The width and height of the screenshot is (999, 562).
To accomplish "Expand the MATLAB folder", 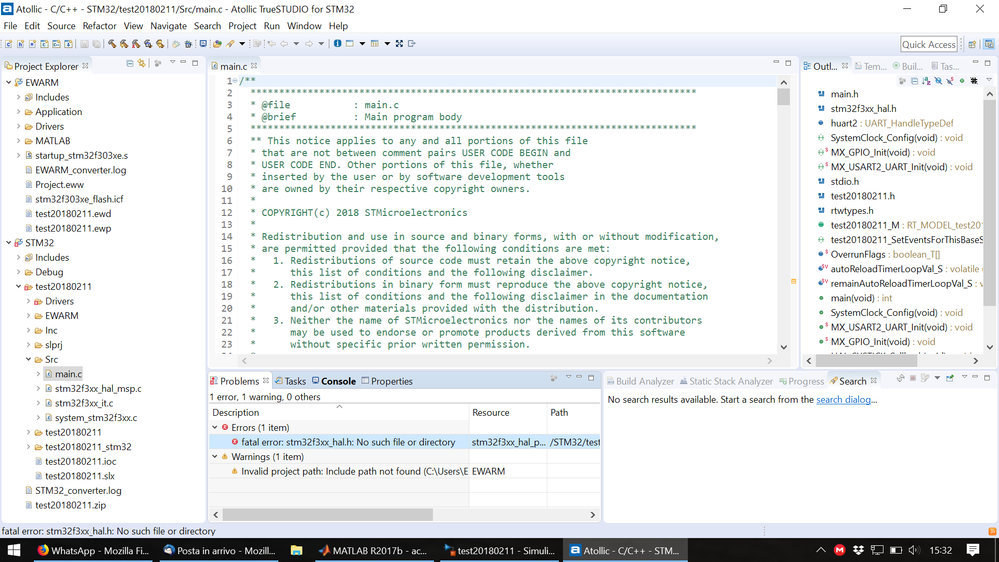I will (18, 141).
